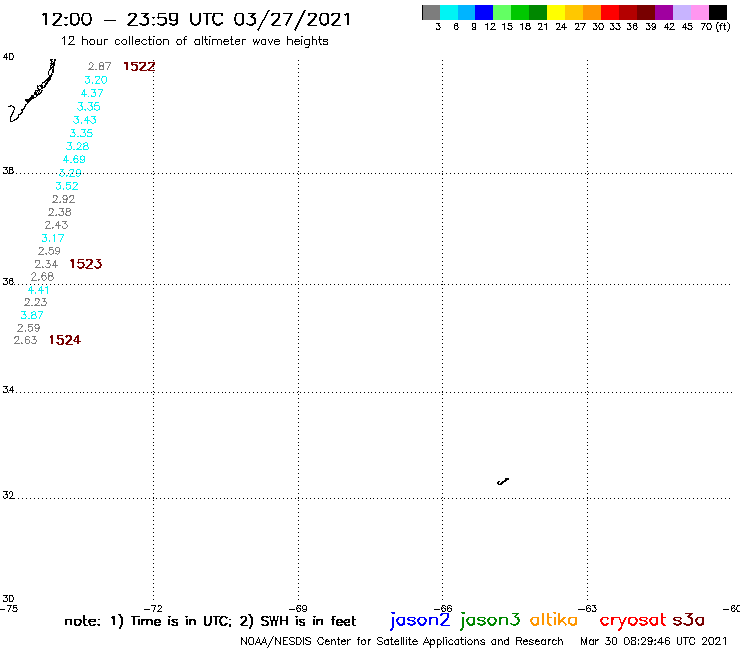The height and width of the screenshot is (650, 740).
Task: Click the cryosat legend label
Action: click(633, 620)
